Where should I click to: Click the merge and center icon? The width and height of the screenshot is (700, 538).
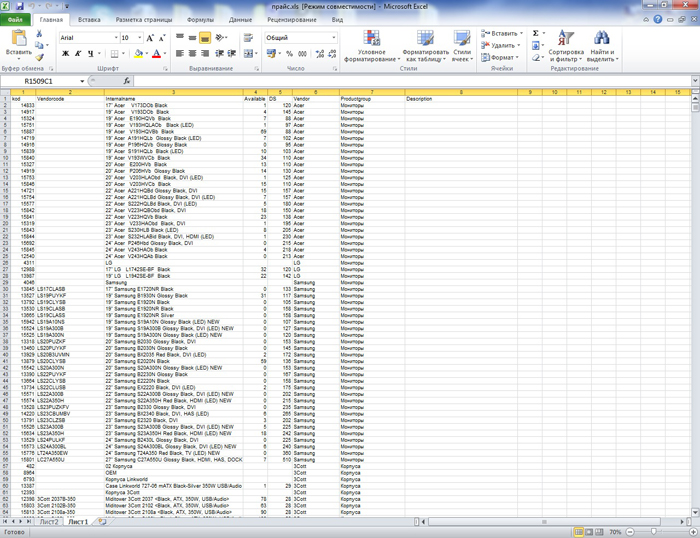tap(248, 54)
